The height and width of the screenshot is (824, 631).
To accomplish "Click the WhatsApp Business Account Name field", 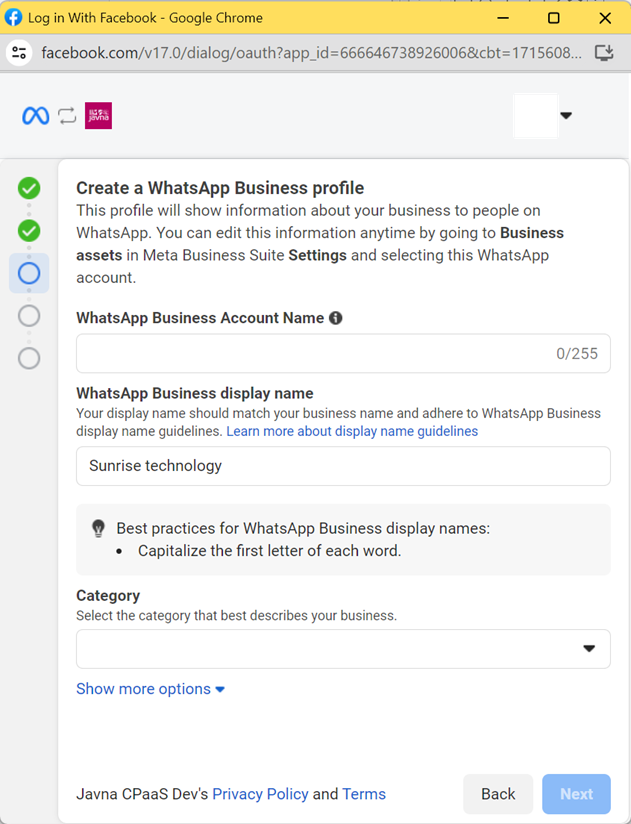I will (x=343, y=353).
